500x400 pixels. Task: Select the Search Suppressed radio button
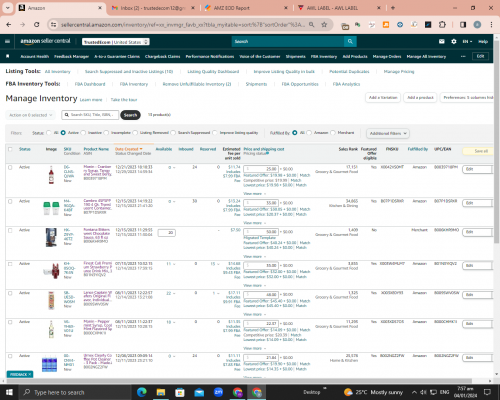click(173, 133)
